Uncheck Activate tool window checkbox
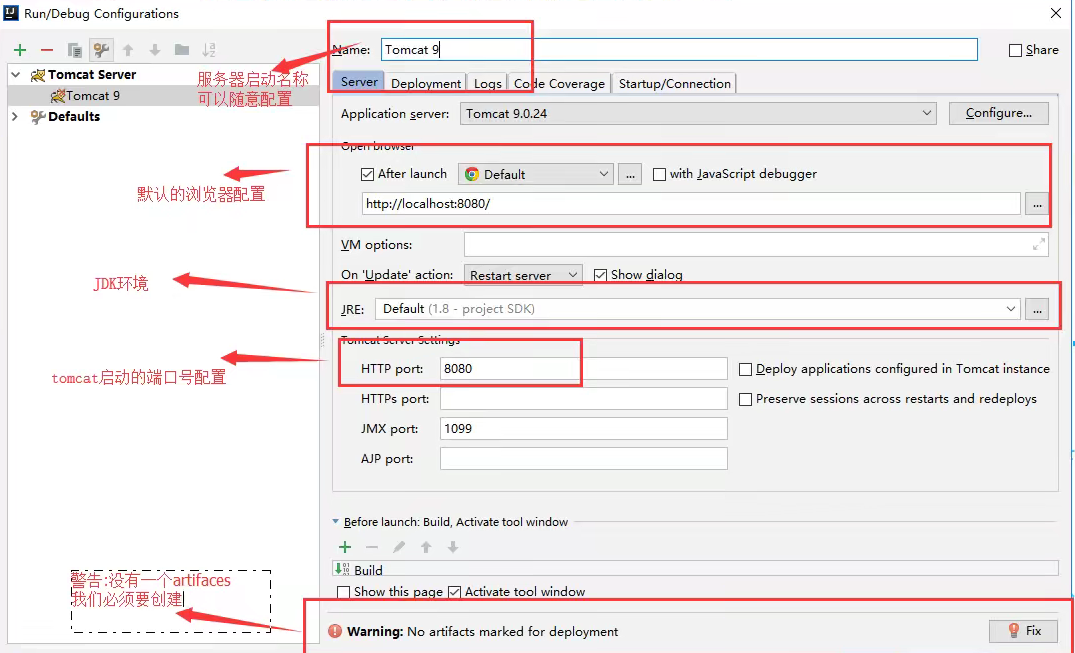The image size is (1075, 653). tap(454, 591)
